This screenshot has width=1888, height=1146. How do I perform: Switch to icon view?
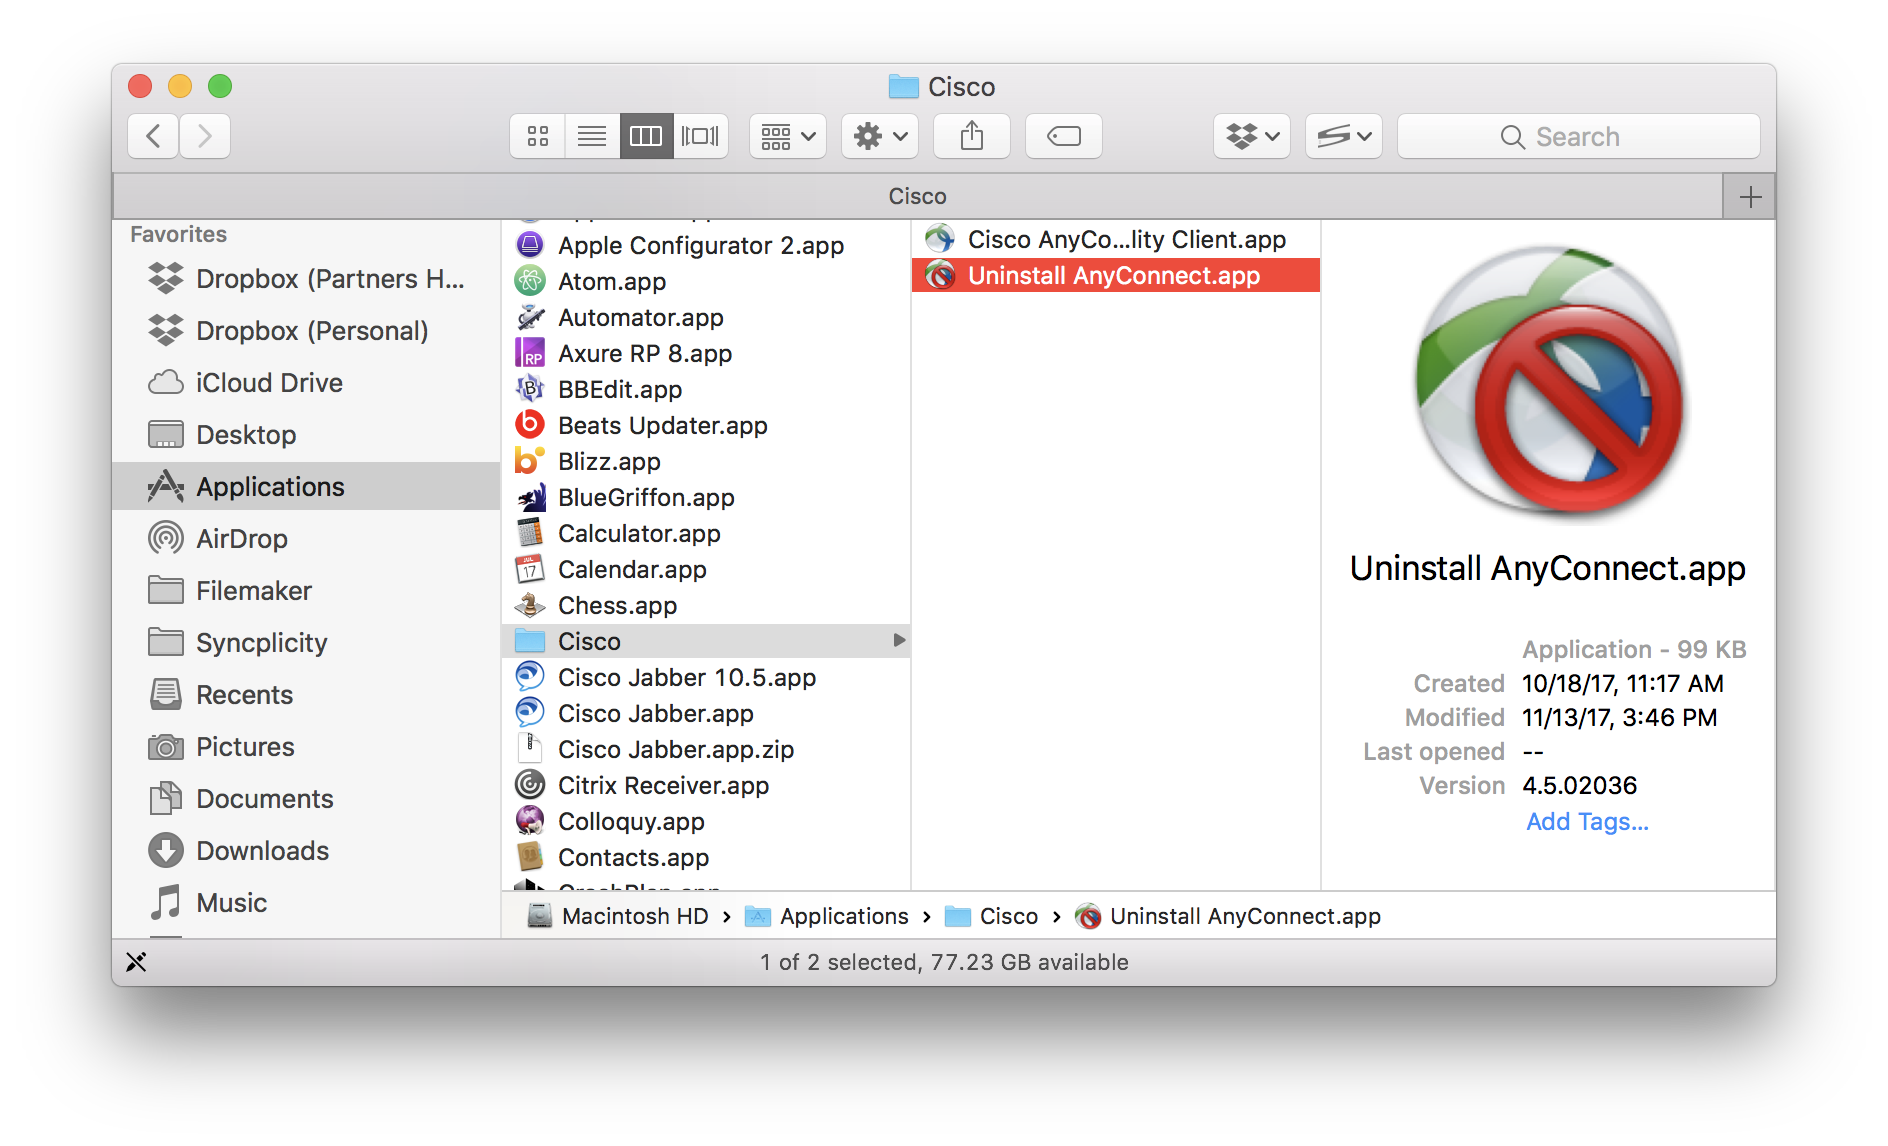click(538, 136)
